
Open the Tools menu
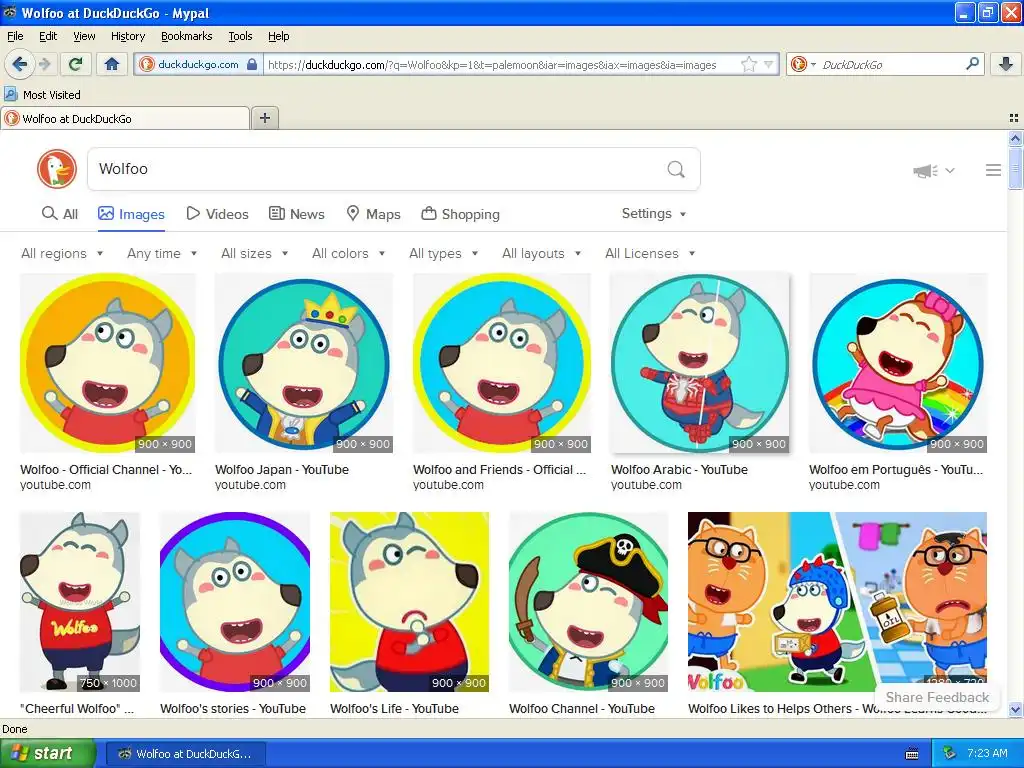(x=240, y=36)
